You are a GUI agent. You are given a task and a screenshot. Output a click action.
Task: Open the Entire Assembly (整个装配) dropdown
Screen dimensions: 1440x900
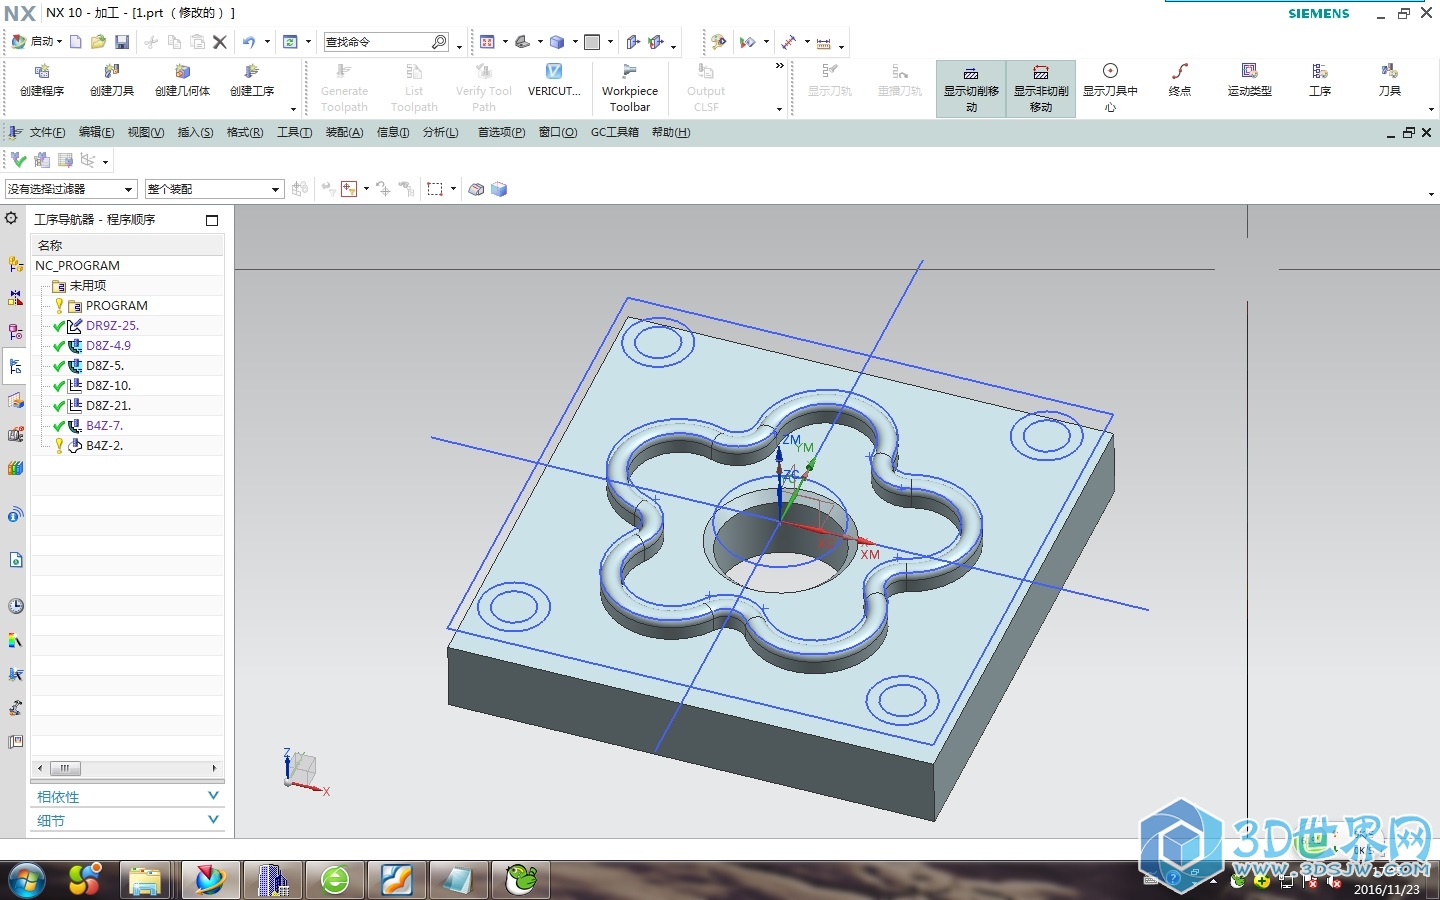214,189
